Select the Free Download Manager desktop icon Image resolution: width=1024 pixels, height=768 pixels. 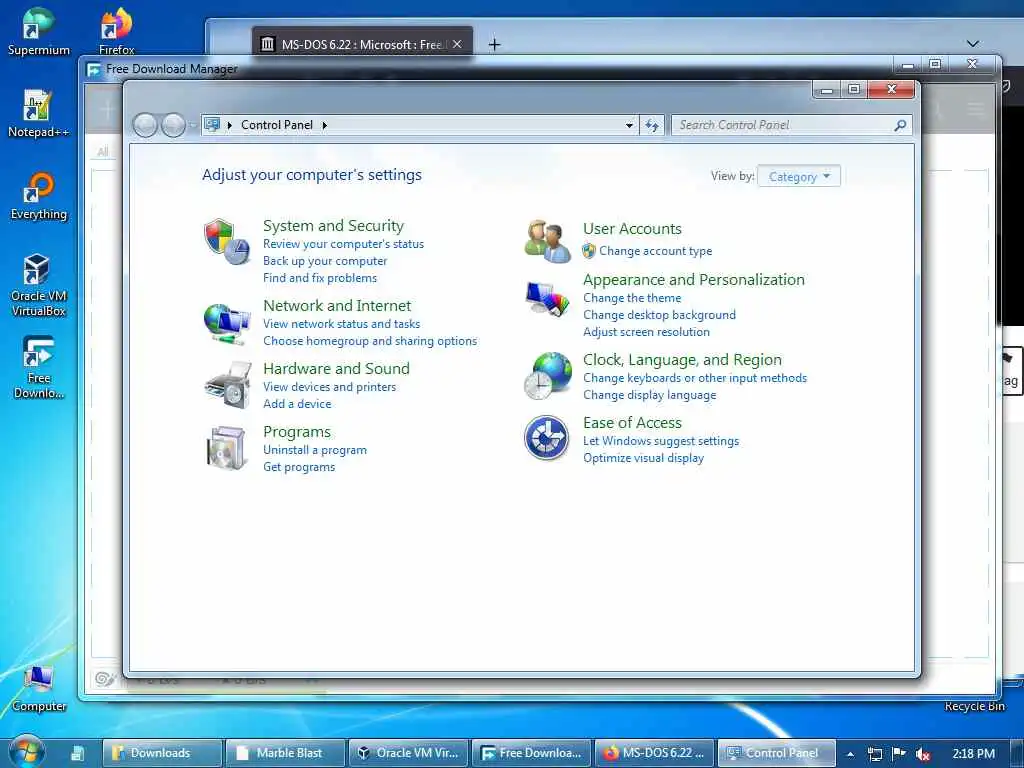(39, 367)
